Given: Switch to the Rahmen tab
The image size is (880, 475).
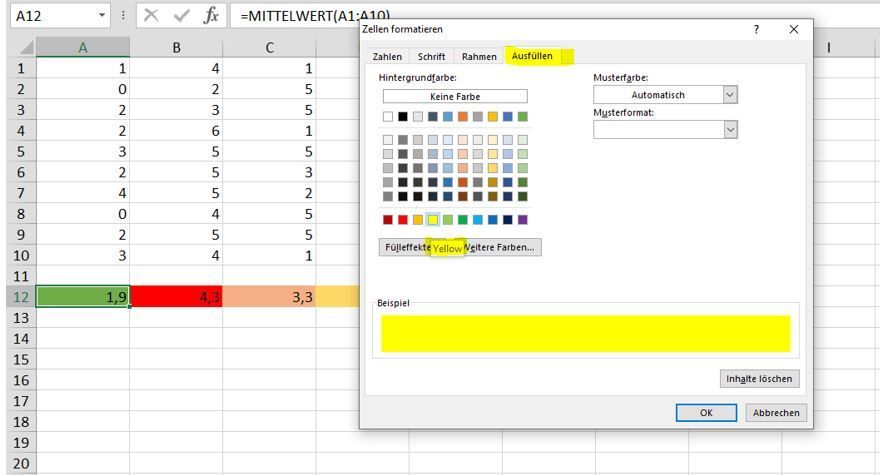Looking at the screenshot, I should 479,57.
